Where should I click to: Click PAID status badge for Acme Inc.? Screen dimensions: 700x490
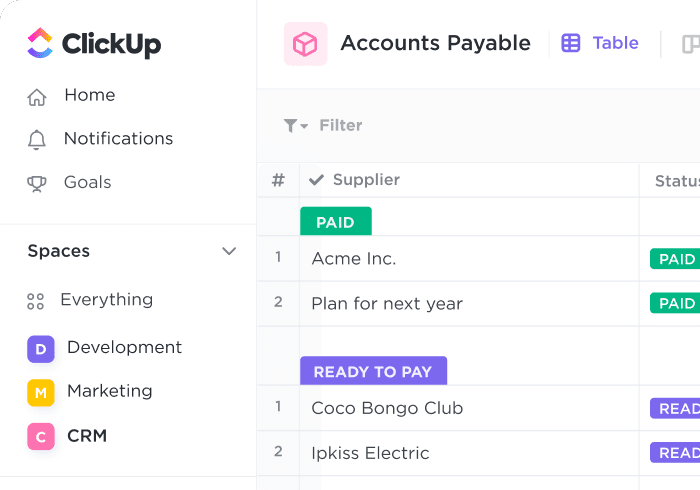[x=675, y=258]
